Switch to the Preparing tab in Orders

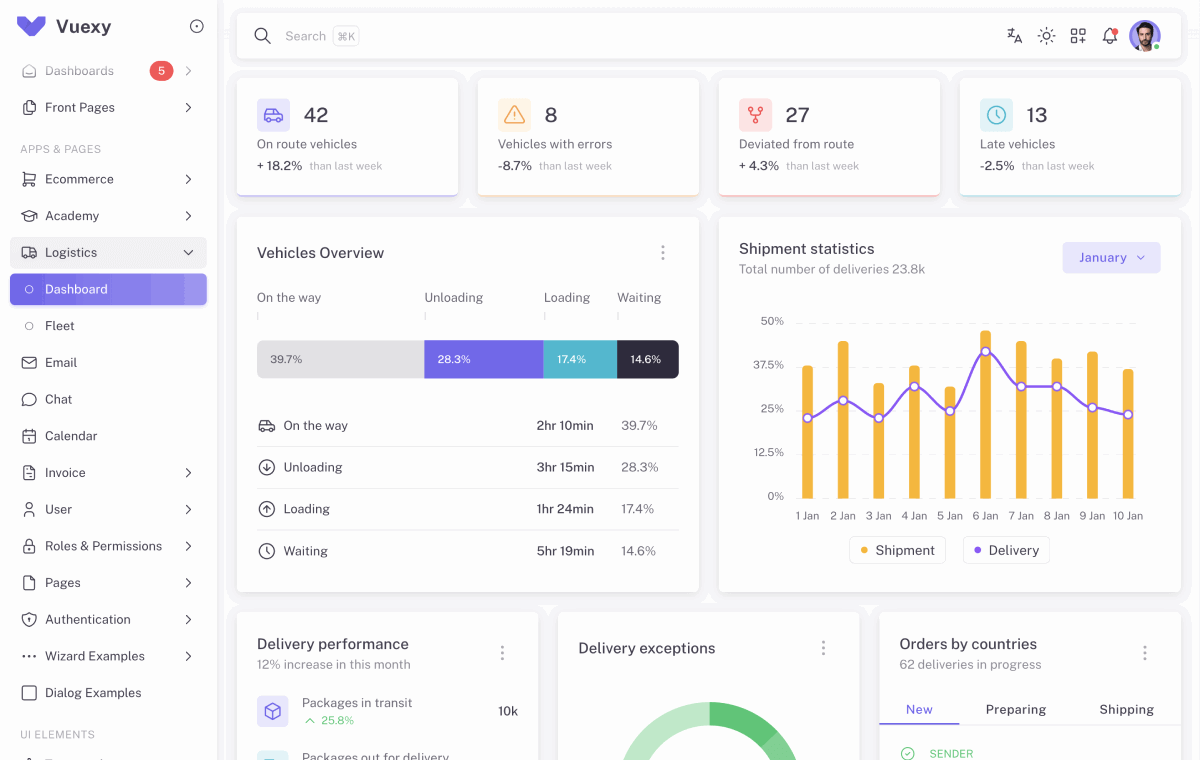pos(1015,709)
